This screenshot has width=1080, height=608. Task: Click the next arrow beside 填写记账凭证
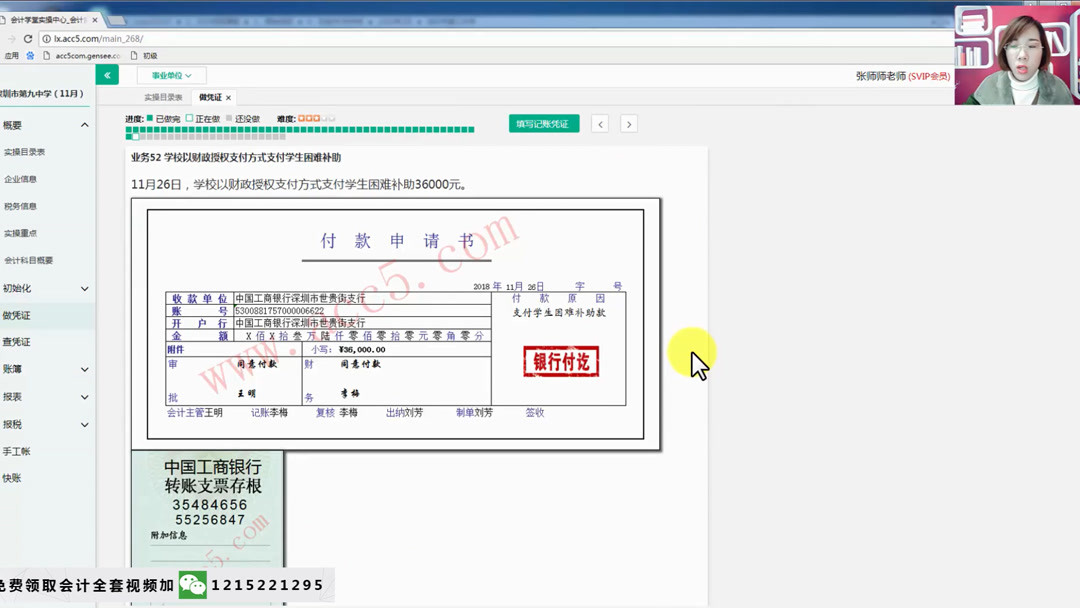tap(628, 123)
